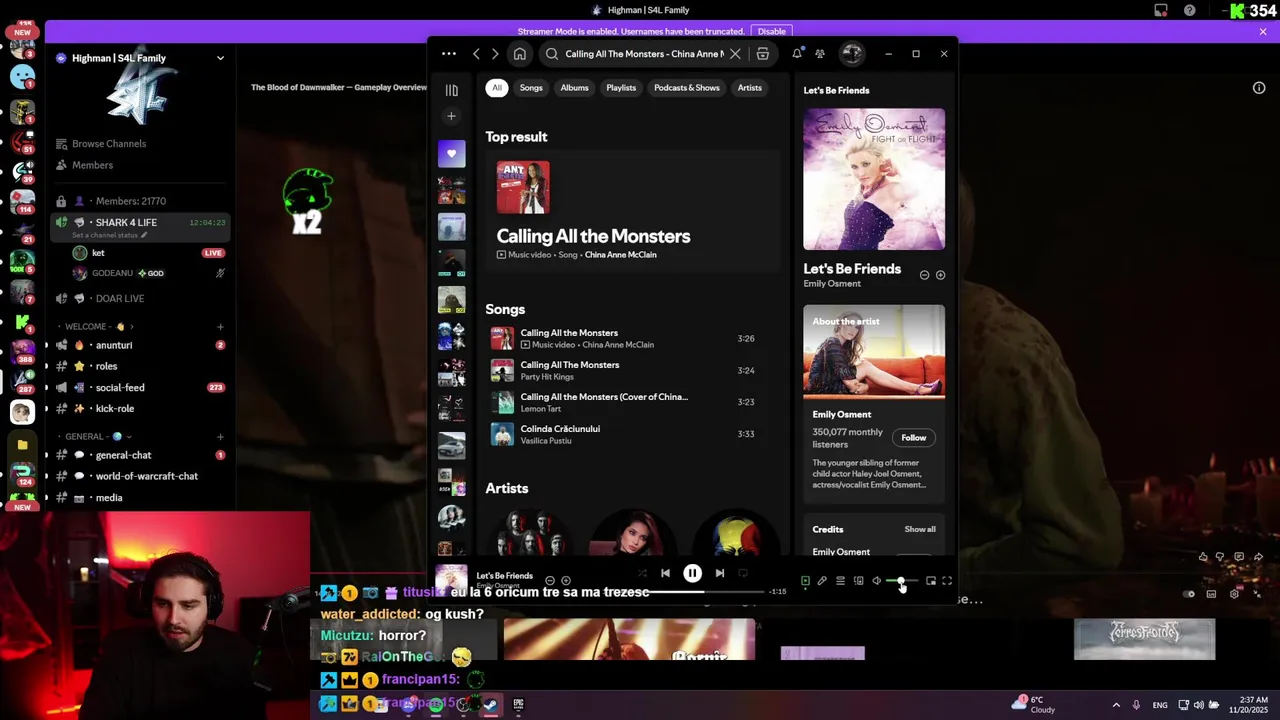
Task: Filter search results by Songs
Action: 531,88
